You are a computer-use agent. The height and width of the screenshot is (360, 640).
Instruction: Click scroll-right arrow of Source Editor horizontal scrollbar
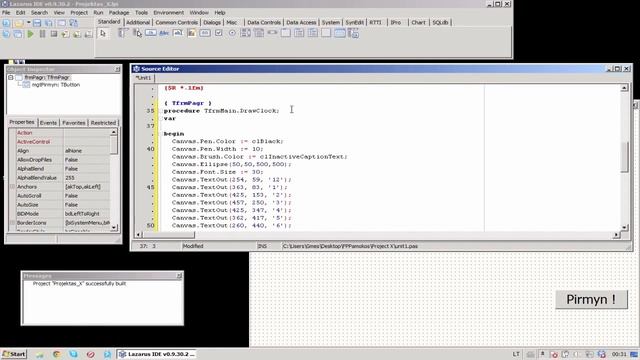pyautogui.click(x=616, y=235)
